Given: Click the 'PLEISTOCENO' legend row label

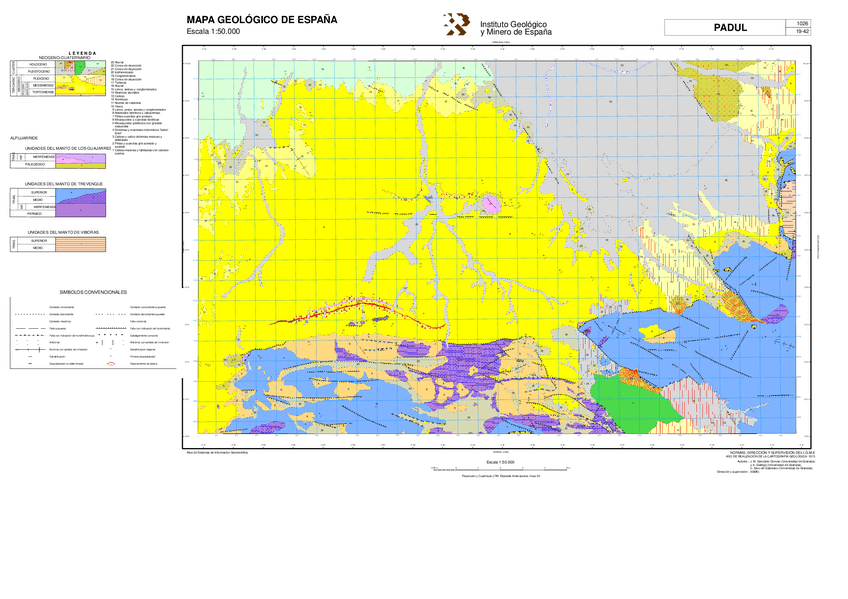Looking at the screenshot, I should pyautogui.click(x=39, y=71).
